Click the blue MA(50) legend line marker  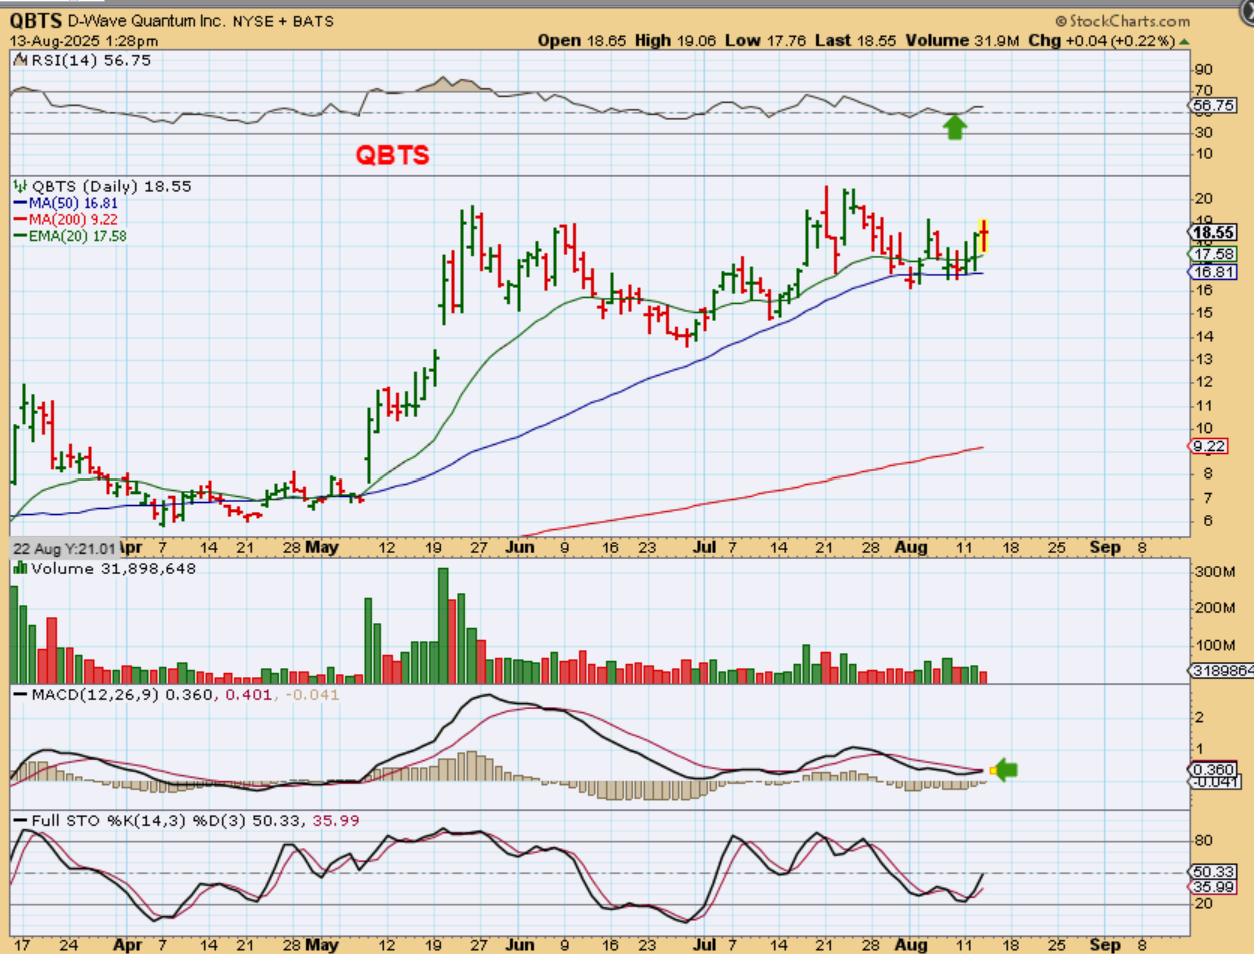[x=20, y=203]
